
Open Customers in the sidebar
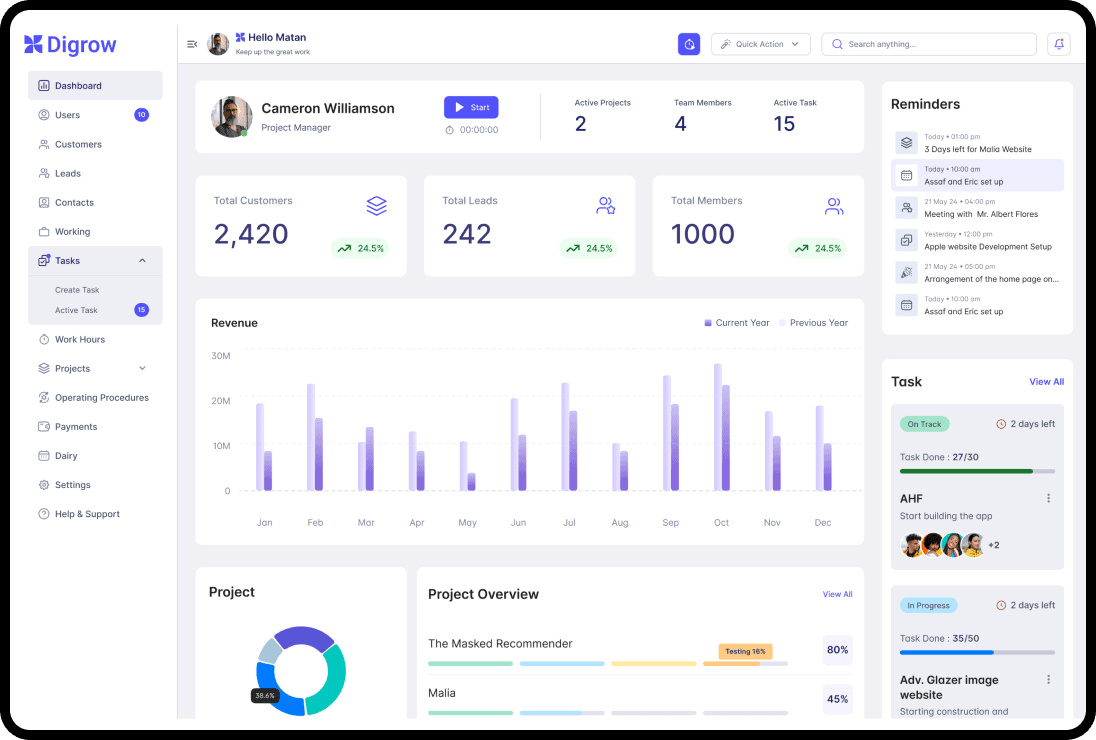click(78, 145)
